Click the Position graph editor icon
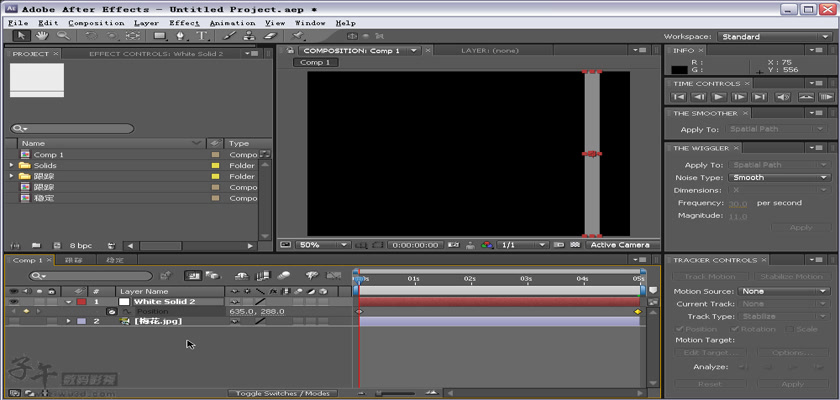This screenshot has width=840, height=400. point(127,311)
